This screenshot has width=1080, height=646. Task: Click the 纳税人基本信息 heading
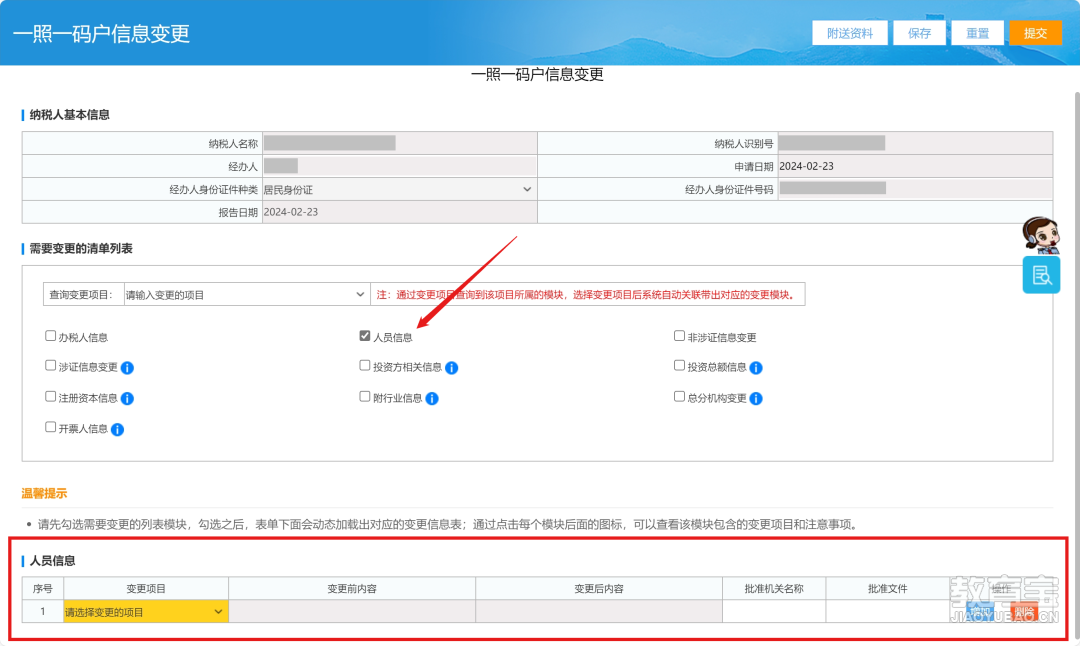pos(69,115)
